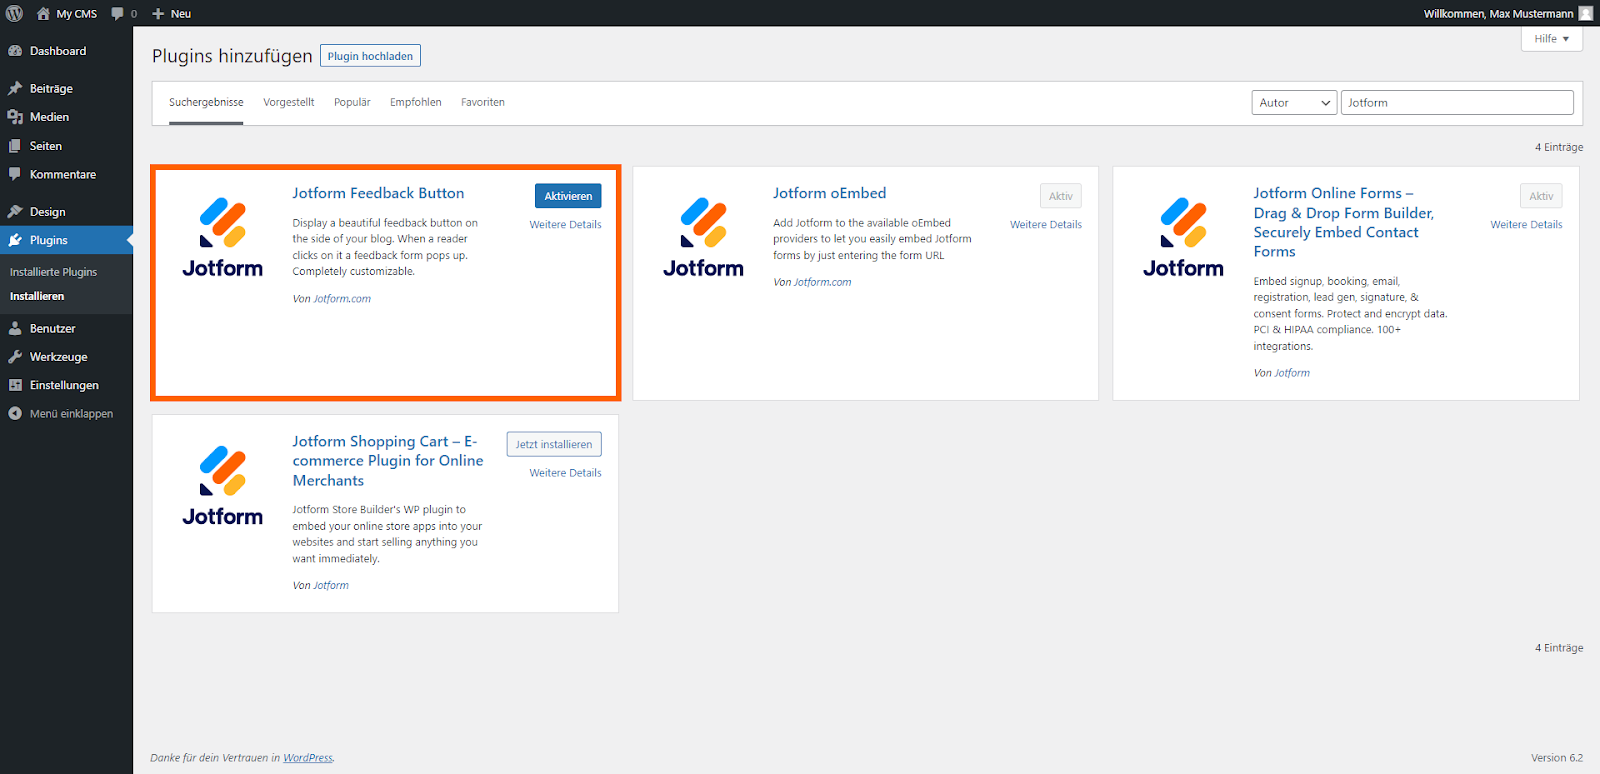Click the home icon next to My CMS
The image size is (1600, 774).
click(x=43, y=13)
